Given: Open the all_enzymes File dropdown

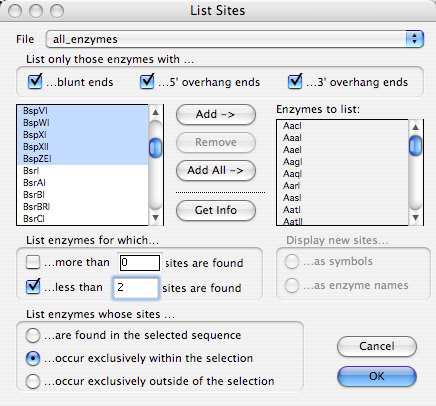Looking at the screenshot, I should (x=235, y=39).
